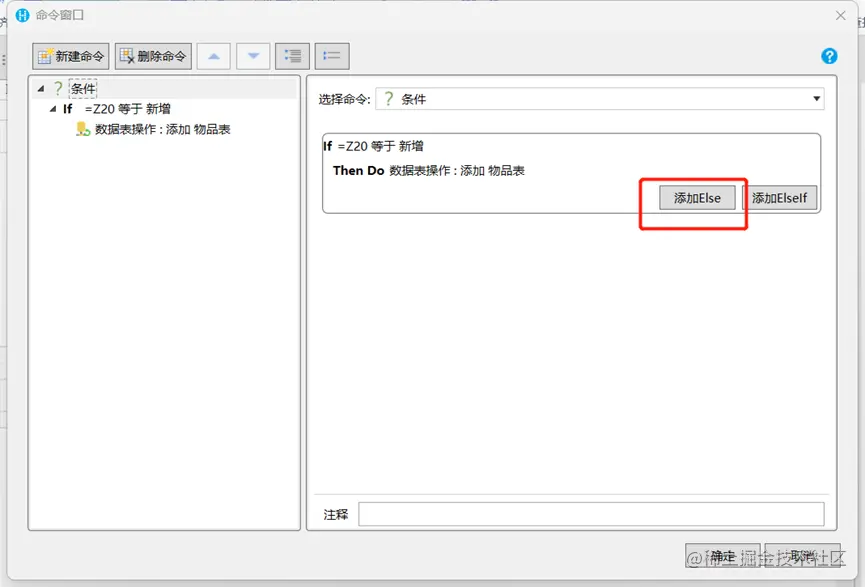The height and width of the screenshot is (587, 865).
Task: Click the 添加ElseIf button
Action: (x=779, y=198)
